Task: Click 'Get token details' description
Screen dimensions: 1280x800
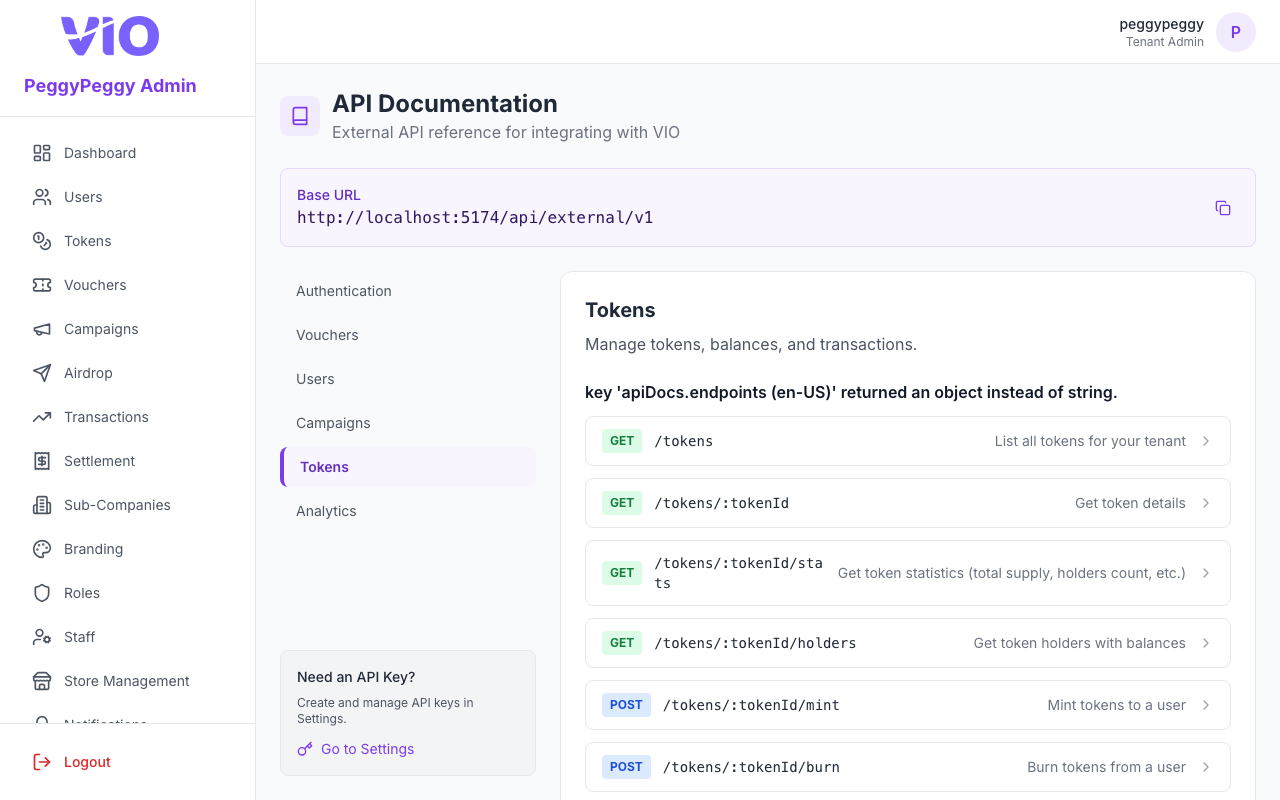Action: tap(1130, 503)
